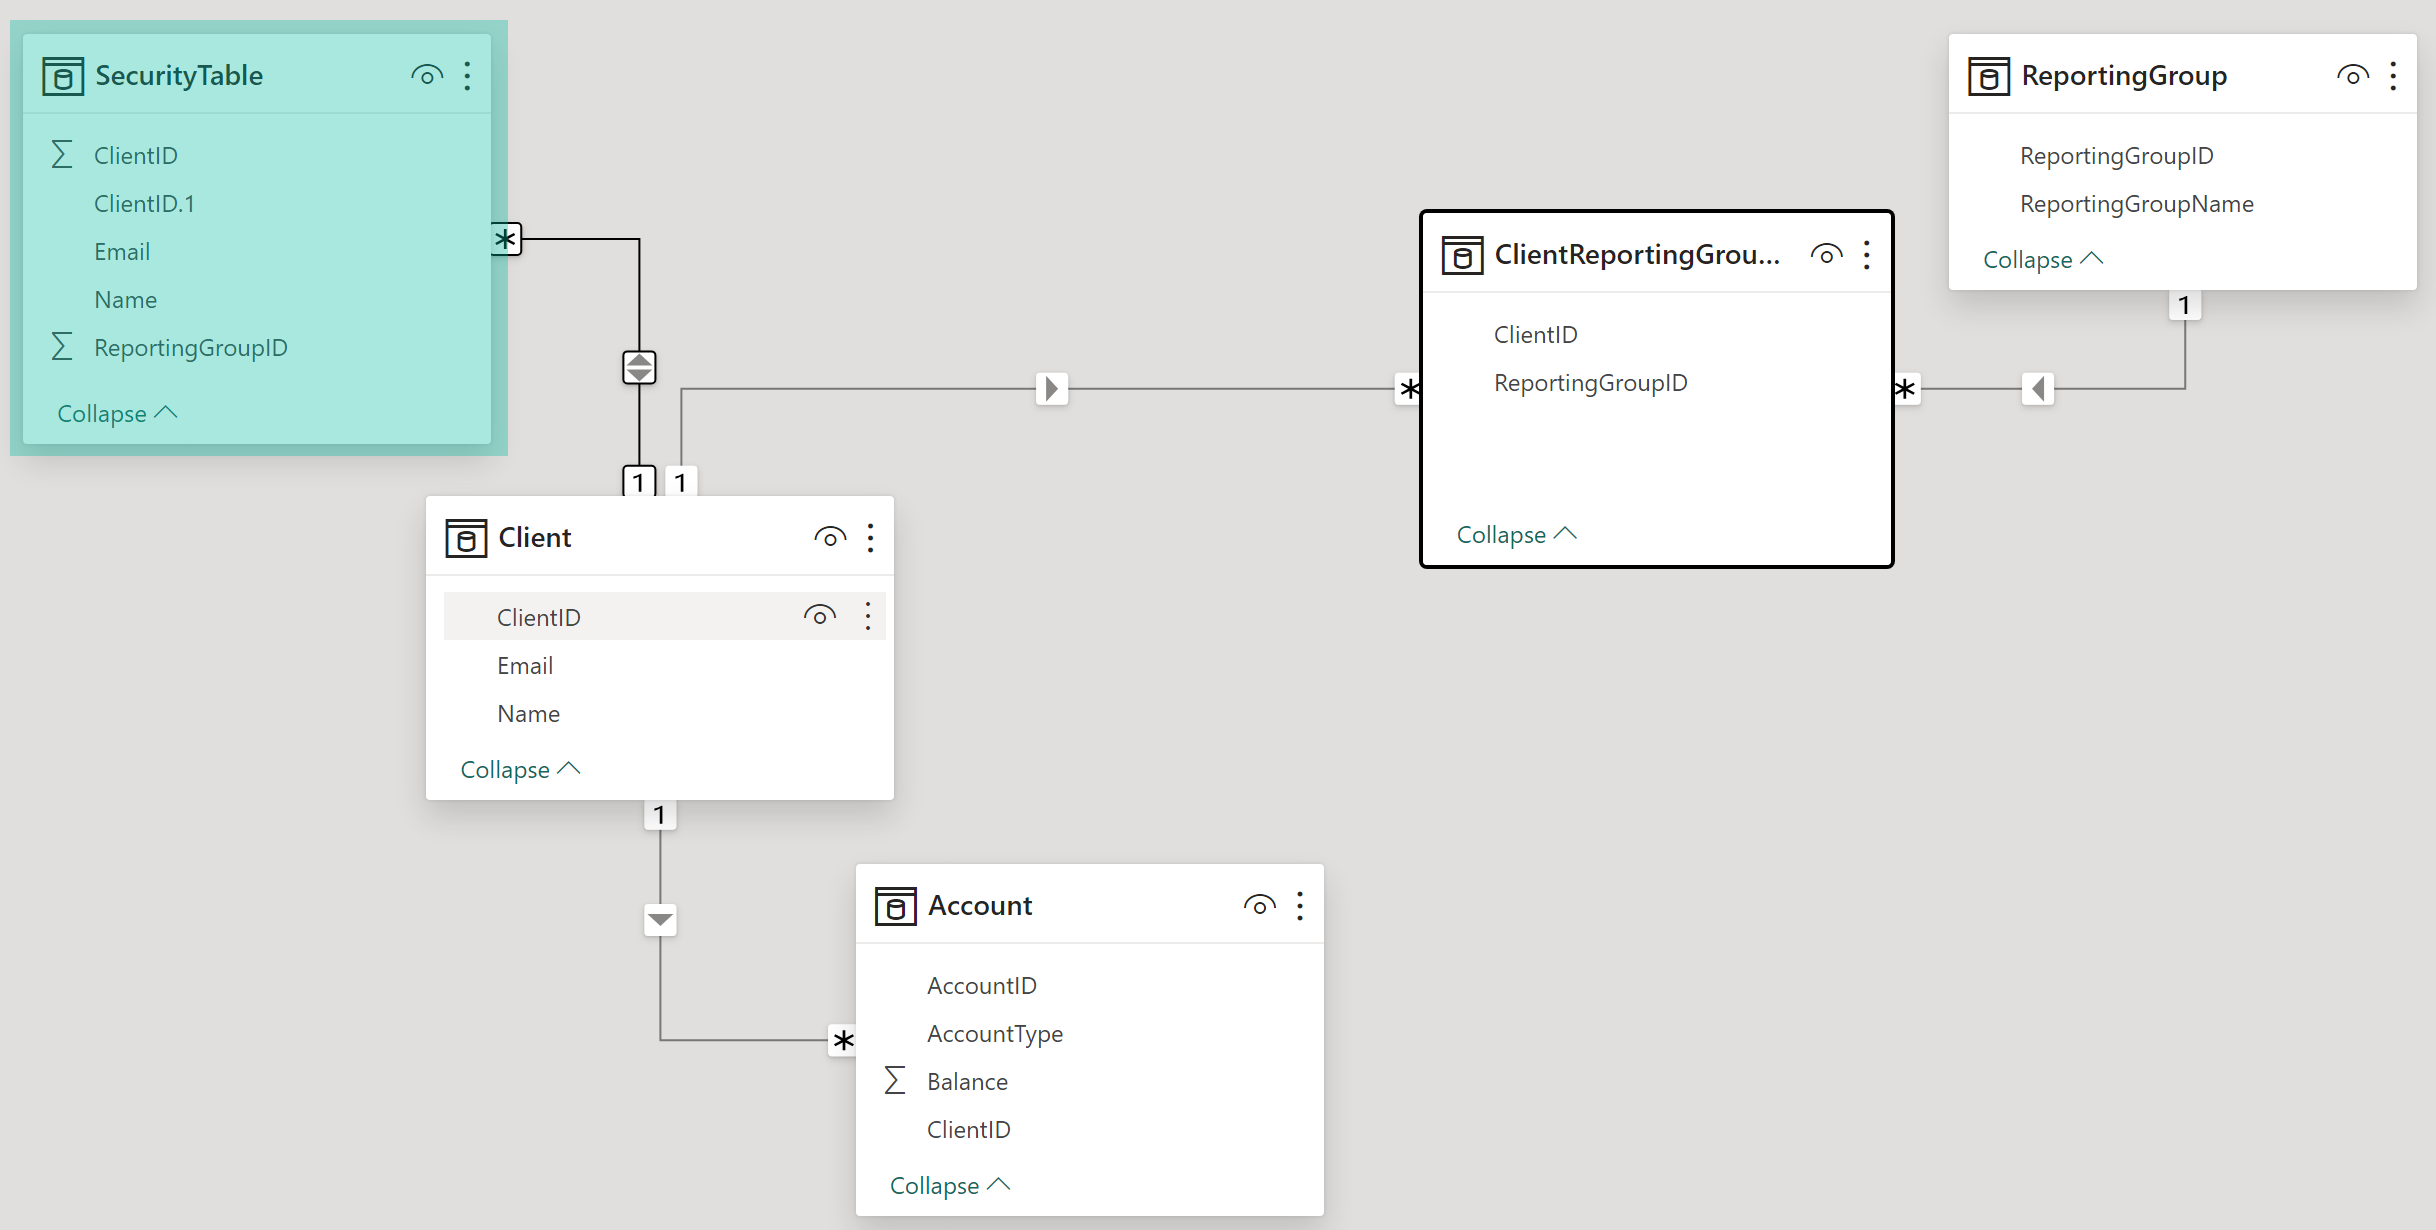Select filter direction arrow on Client-ClientReportingGroup relationship

point(1052,388)
